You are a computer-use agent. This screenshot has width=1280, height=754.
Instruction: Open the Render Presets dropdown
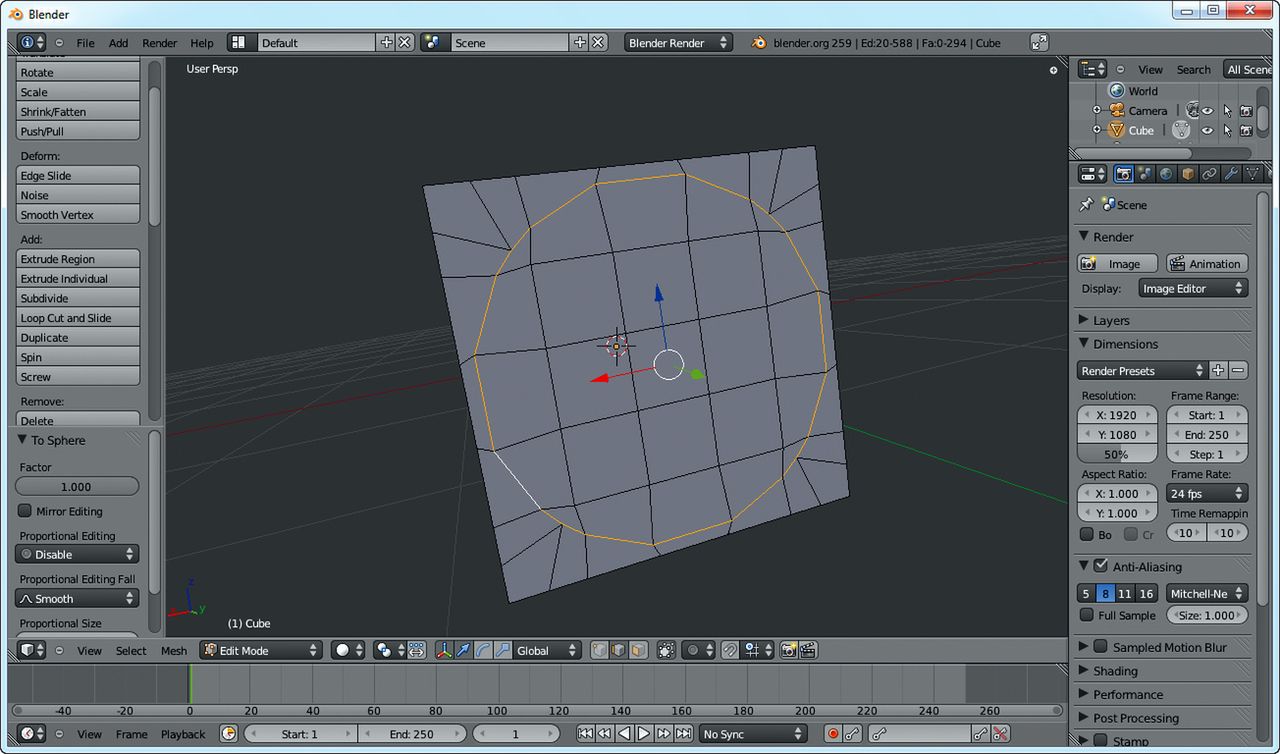click(x=1143, y=370)
